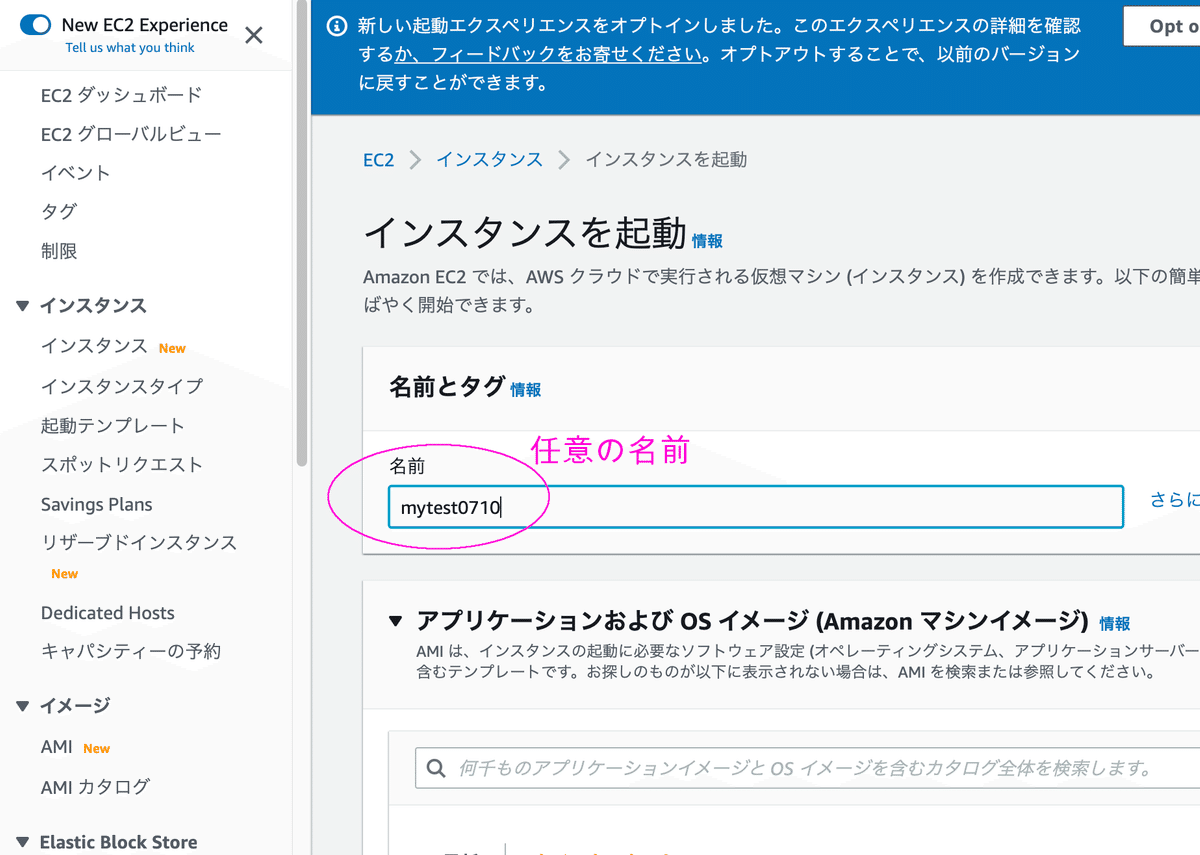Open 制限 in the sidebar
1200x855 pixels.
[59, 251]
